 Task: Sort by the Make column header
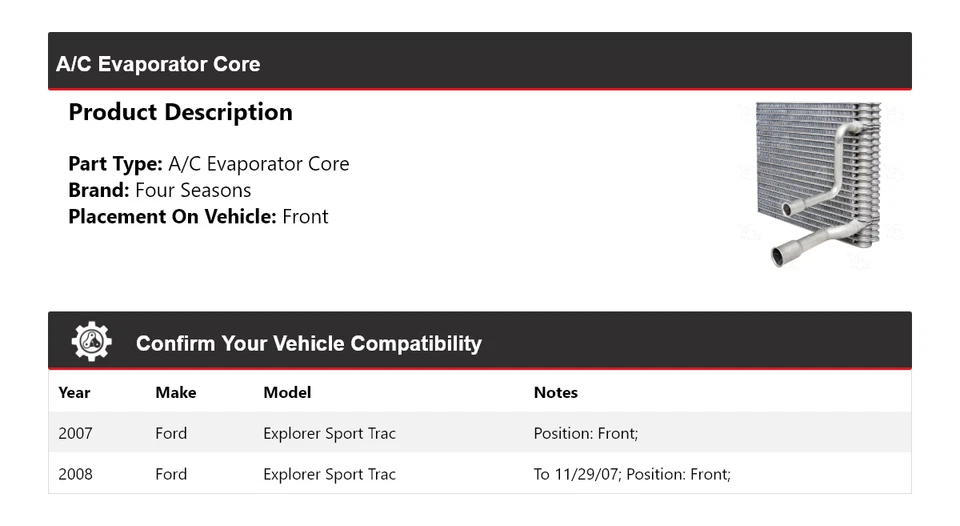pyautogui.click(x=175, y=392)
